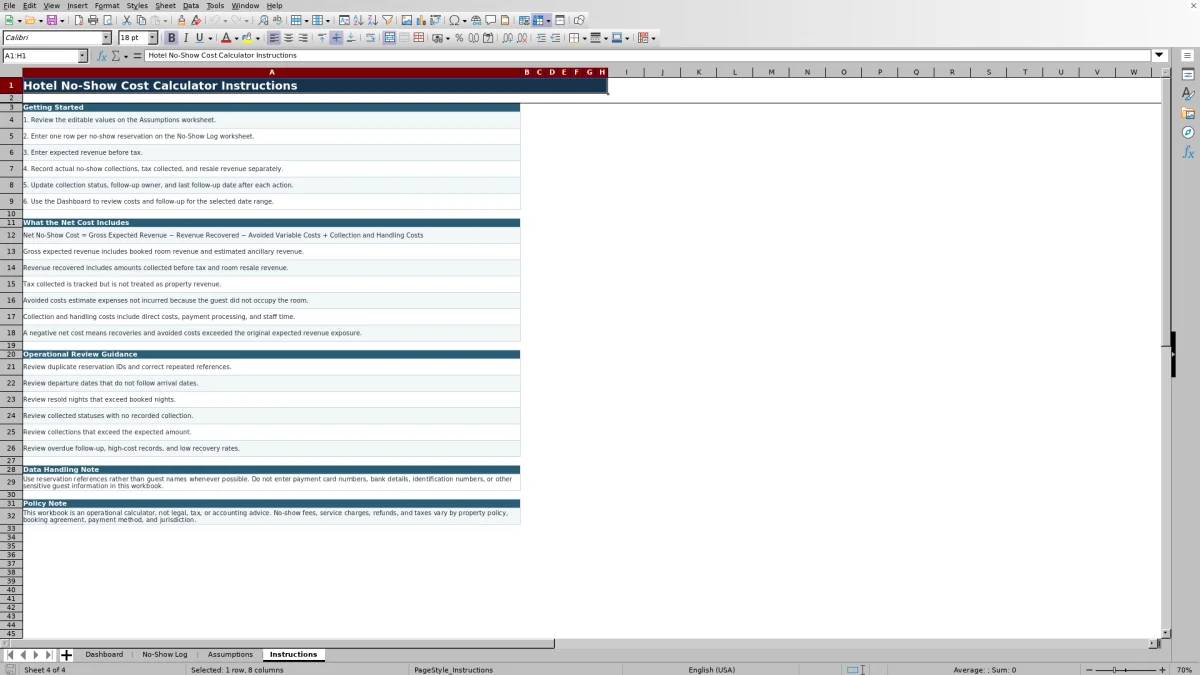1200x675 pixels.
Task: Format cells as percent
Action: pyautogui.click(x=459, y=38)
